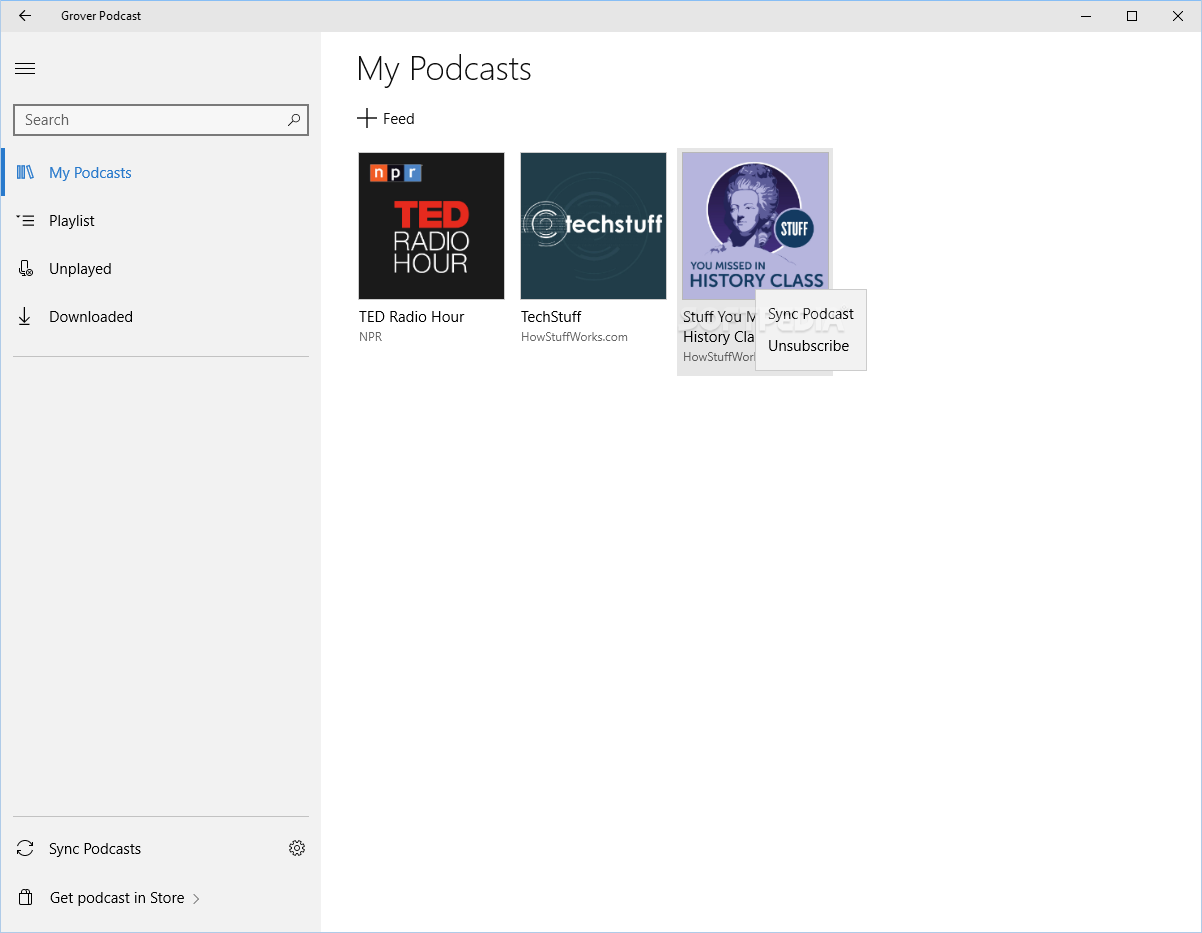
Task: Choose Unsubscribe in the context menu
Action: 808,346
